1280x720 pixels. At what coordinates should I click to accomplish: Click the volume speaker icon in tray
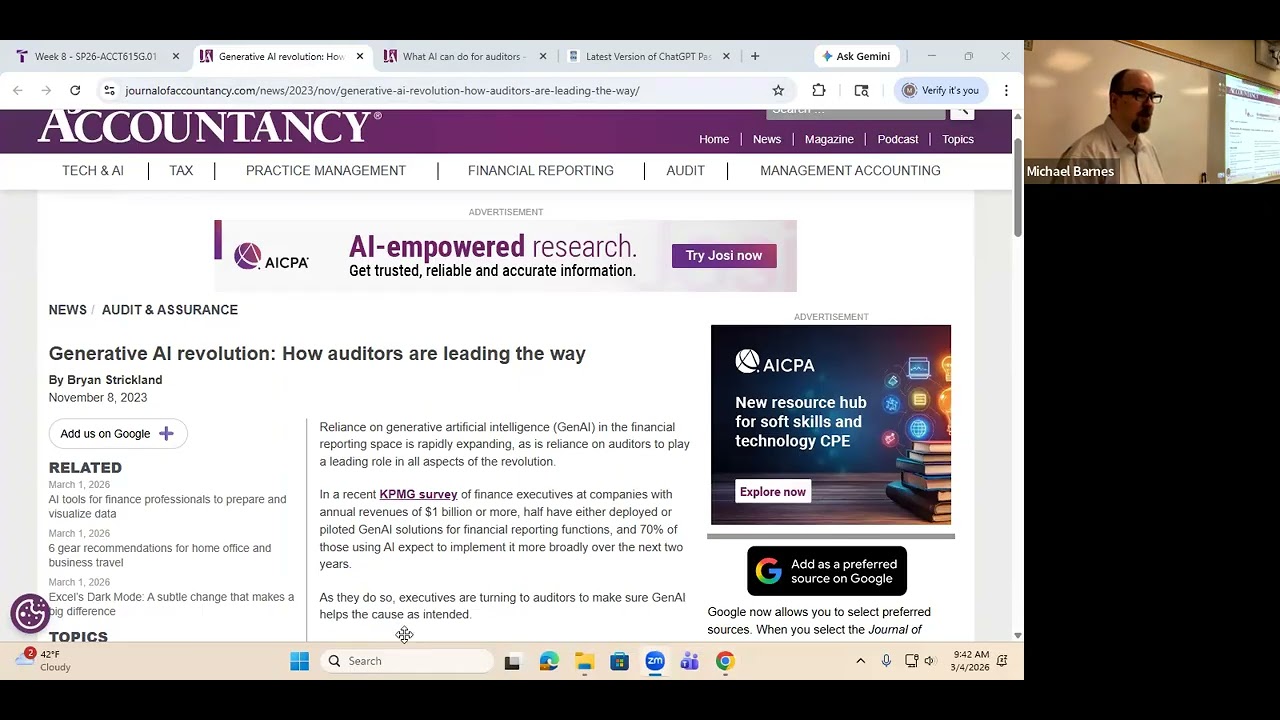pos(929,661)
